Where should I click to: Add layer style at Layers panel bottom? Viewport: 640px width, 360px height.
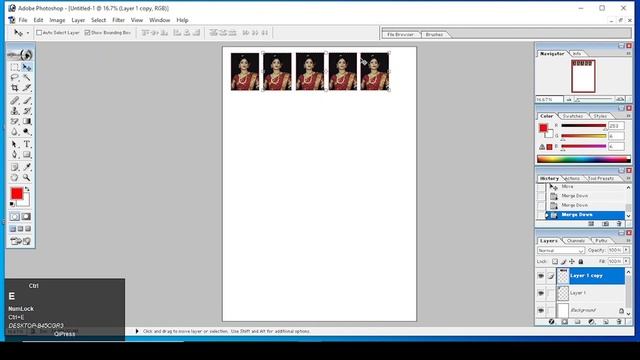click(x=551, y=322)
